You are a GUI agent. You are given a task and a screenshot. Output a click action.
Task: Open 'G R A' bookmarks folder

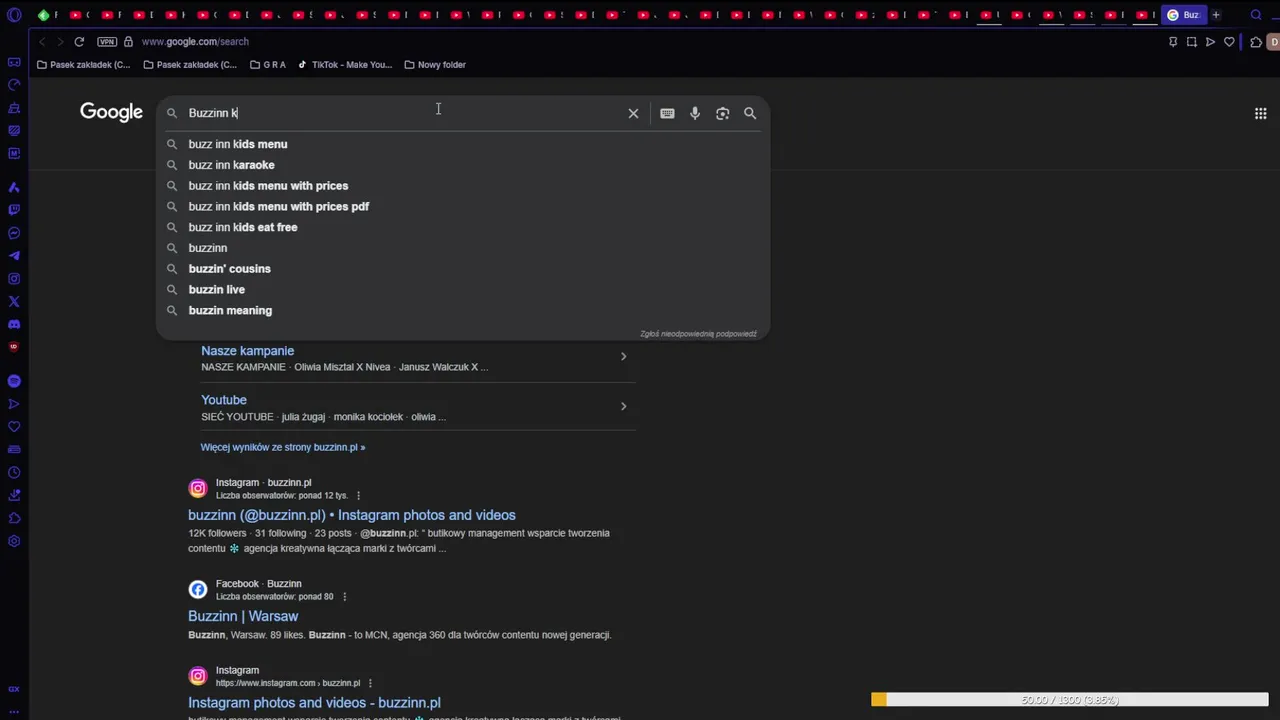[268, 65]
